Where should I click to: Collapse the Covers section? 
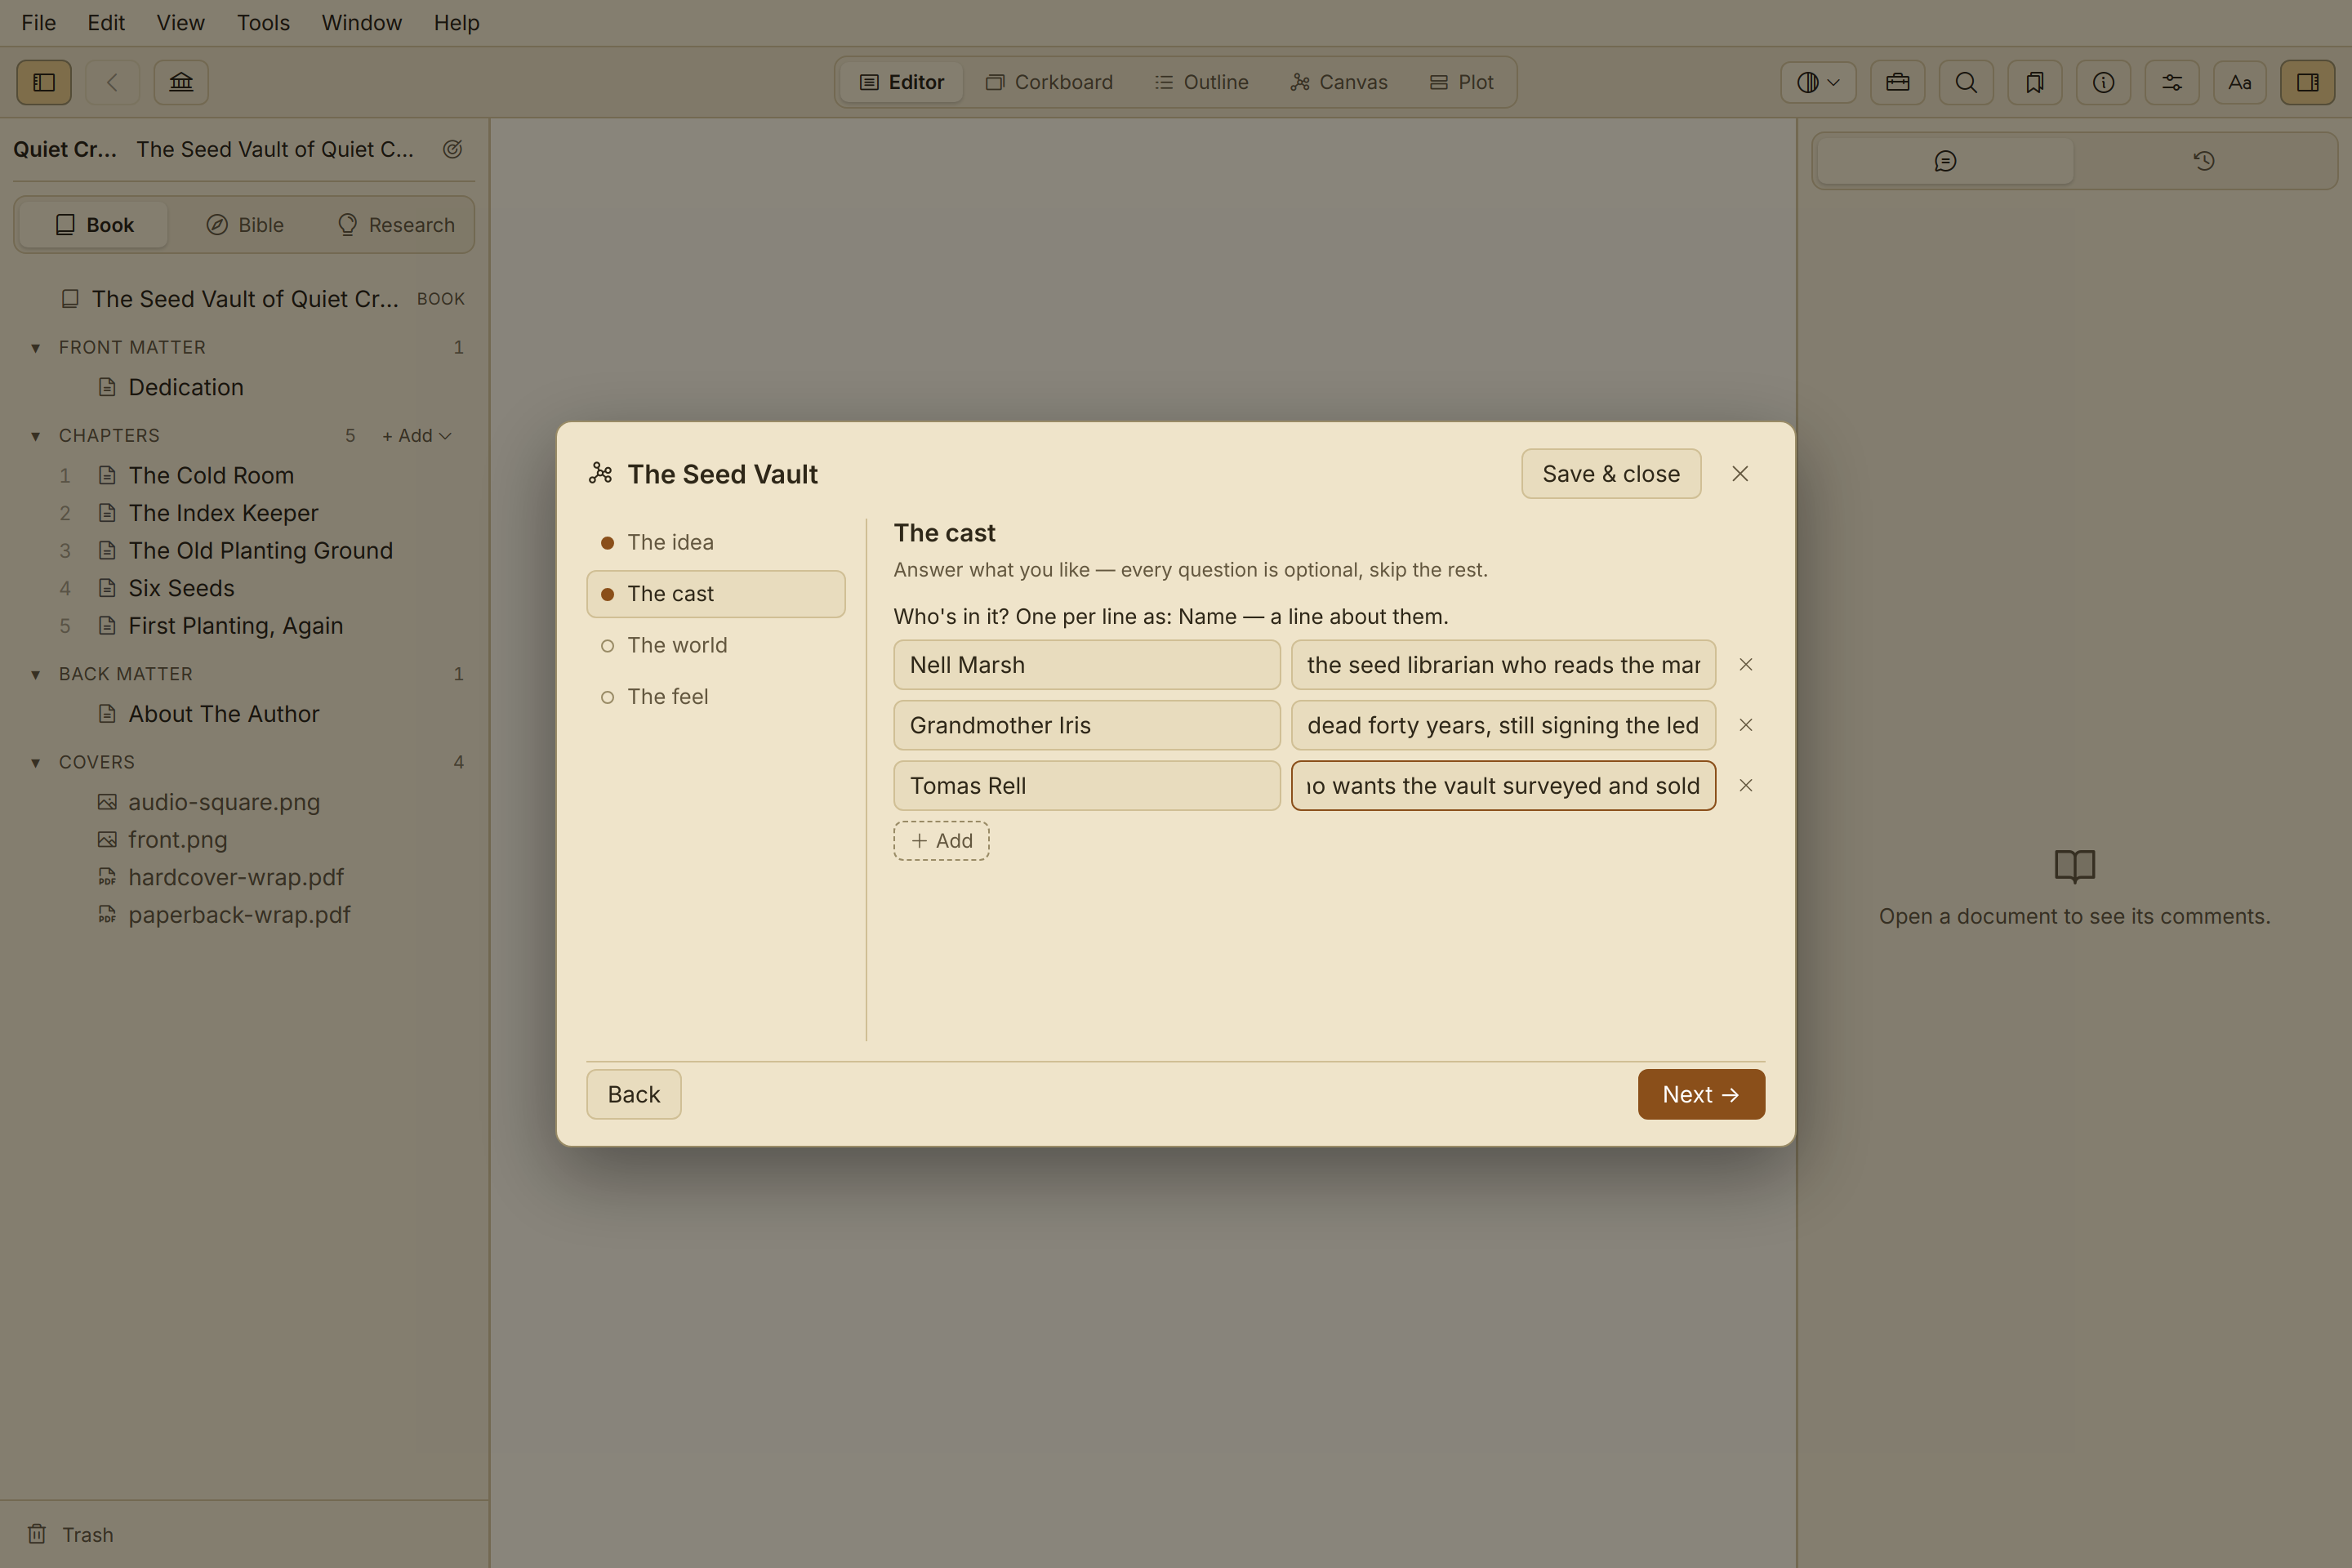coord(35,763)
